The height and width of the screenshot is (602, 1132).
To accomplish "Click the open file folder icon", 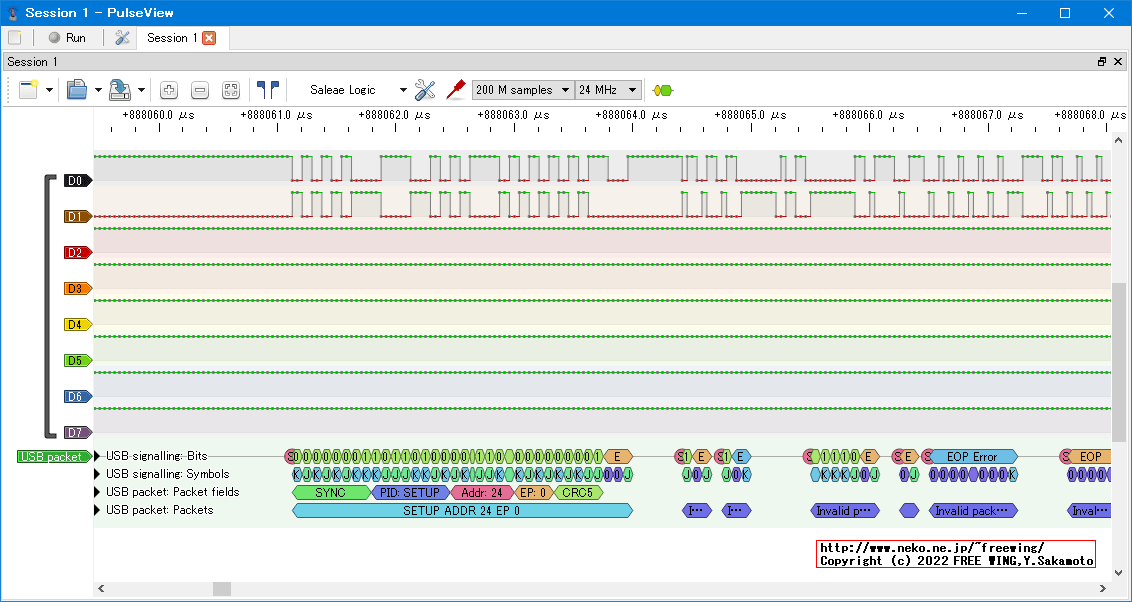I will pyautogui.click(x=77, y=90).
